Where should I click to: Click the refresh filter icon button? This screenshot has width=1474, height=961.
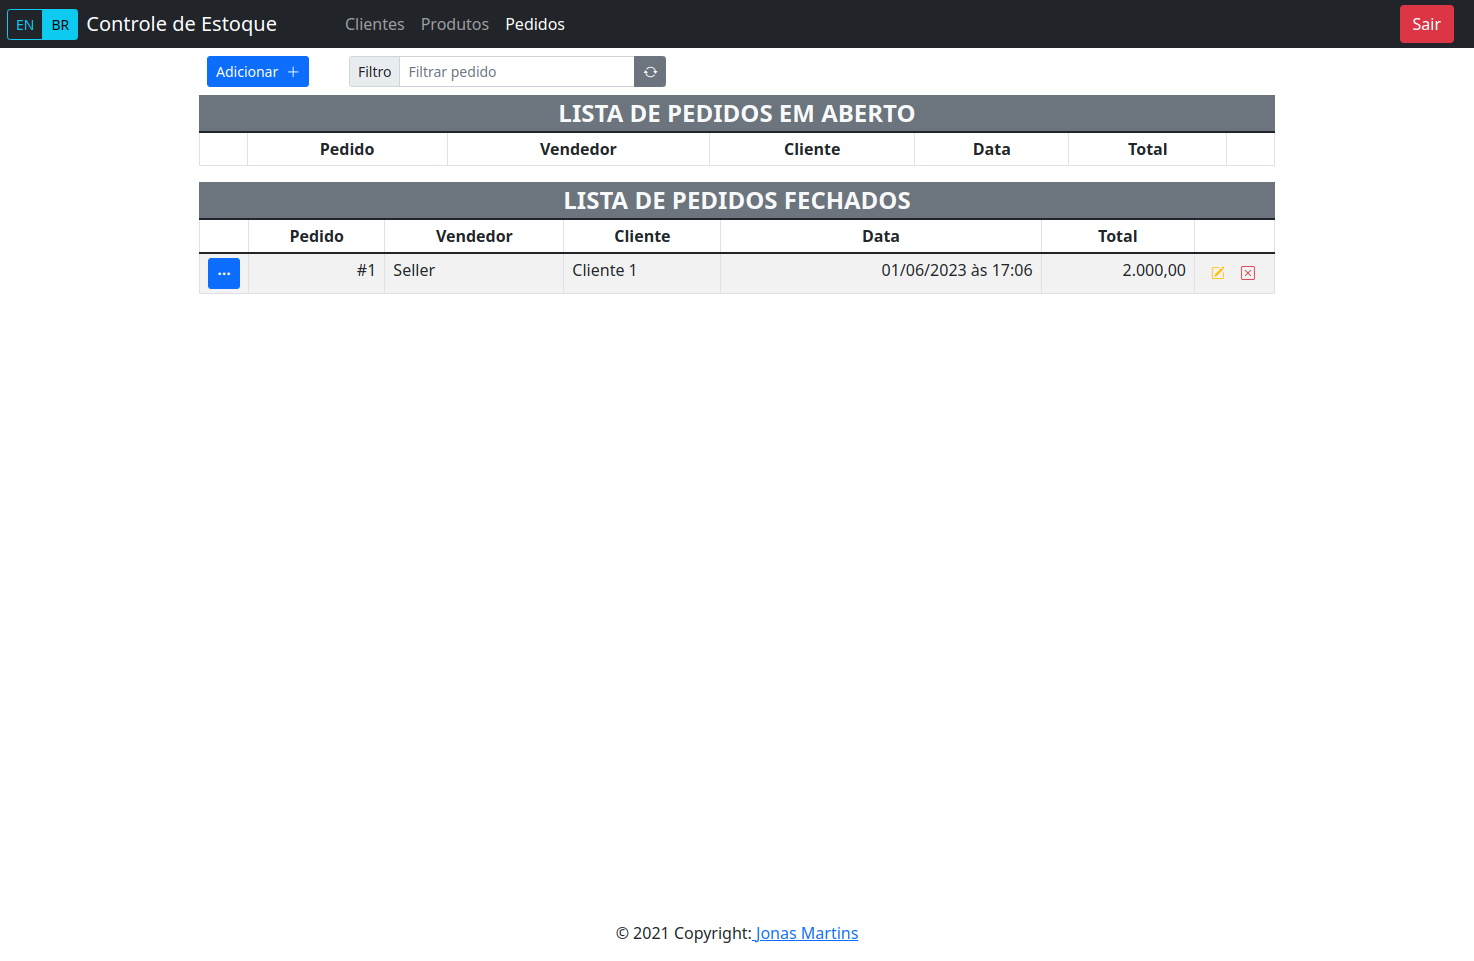[x=650, y=72]
